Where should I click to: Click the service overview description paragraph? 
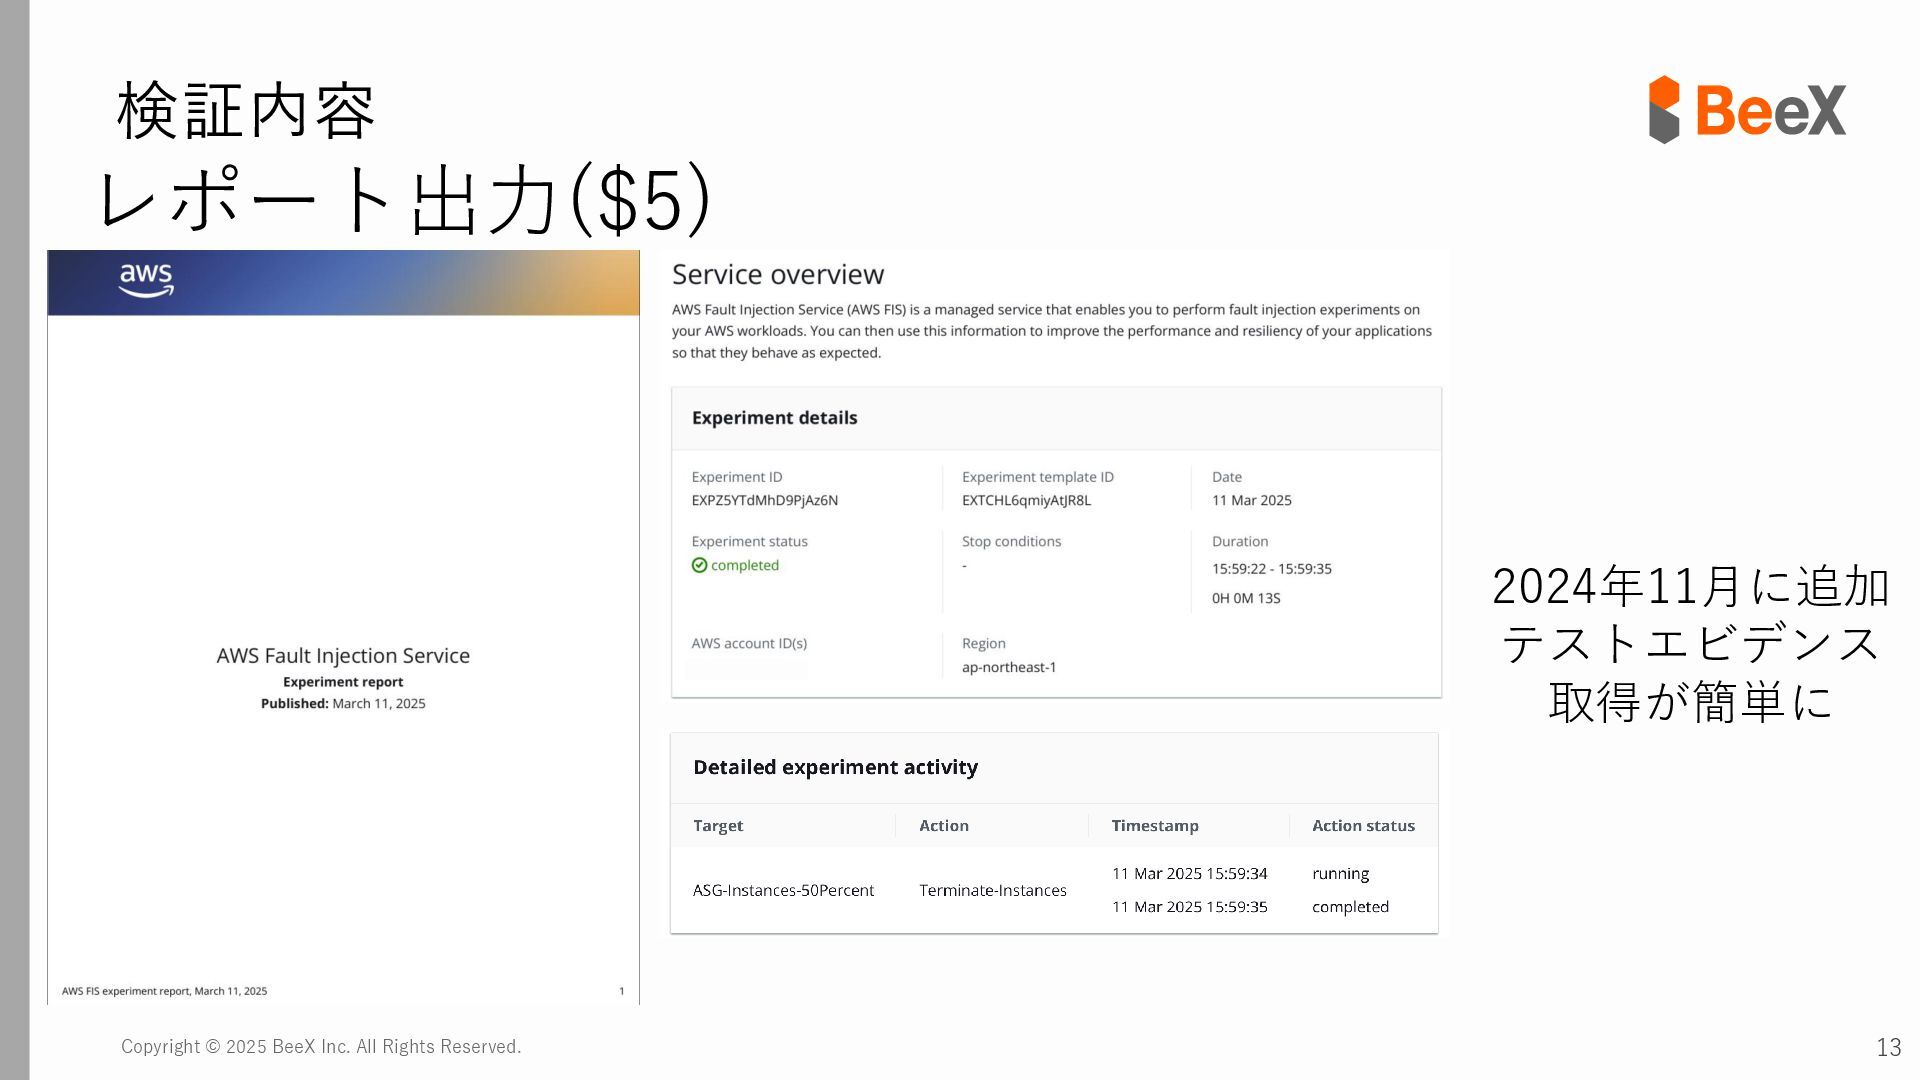click(1052, 331)
